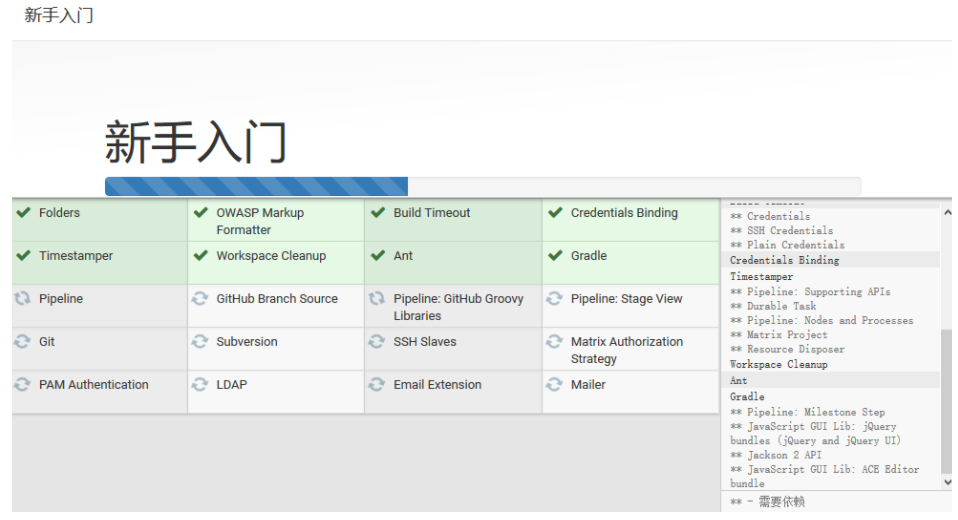This screenshot has height=520, width=958.
Task: Click the installation progress bar
Action: point(483,186)
